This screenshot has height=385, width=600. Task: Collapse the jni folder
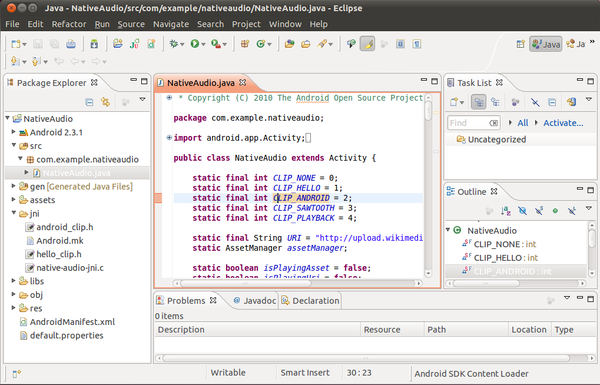pos(14,213)
